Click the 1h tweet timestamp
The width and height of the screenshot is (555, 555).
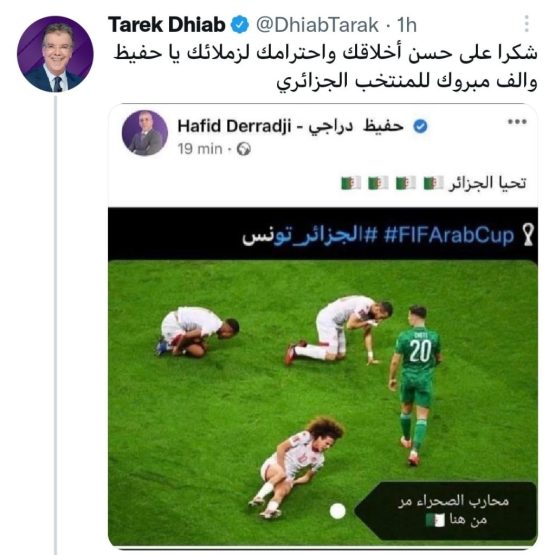coord(407,25)
